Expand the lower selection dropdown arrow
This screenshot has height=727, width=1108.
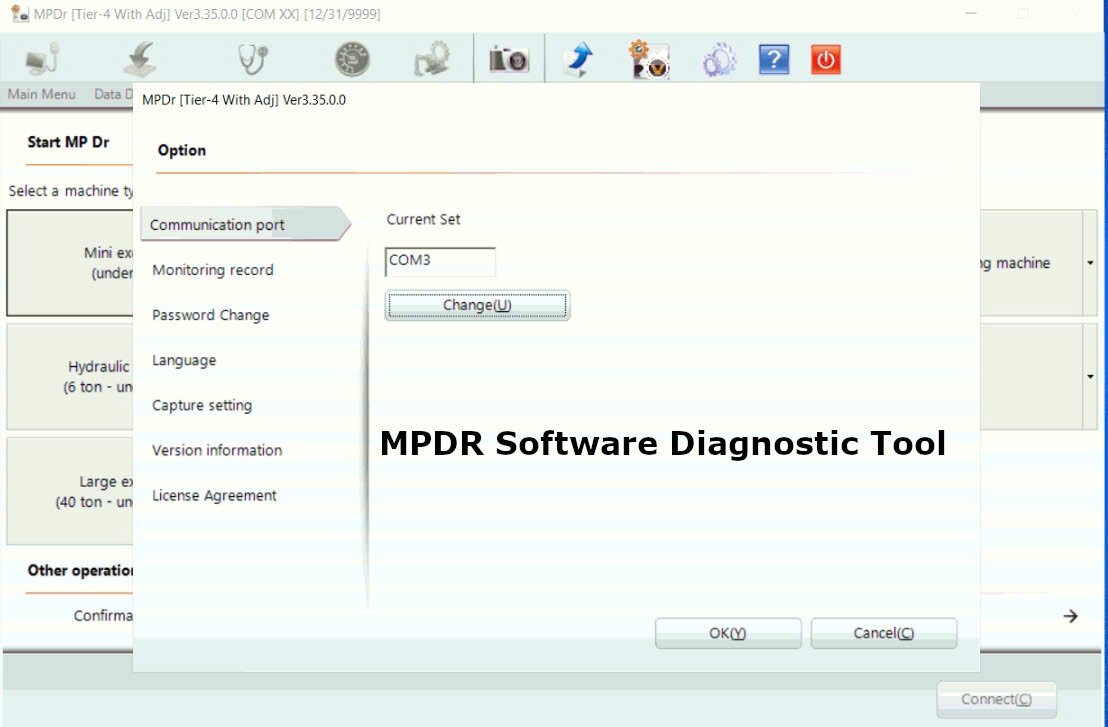(x=1090, y=376)
